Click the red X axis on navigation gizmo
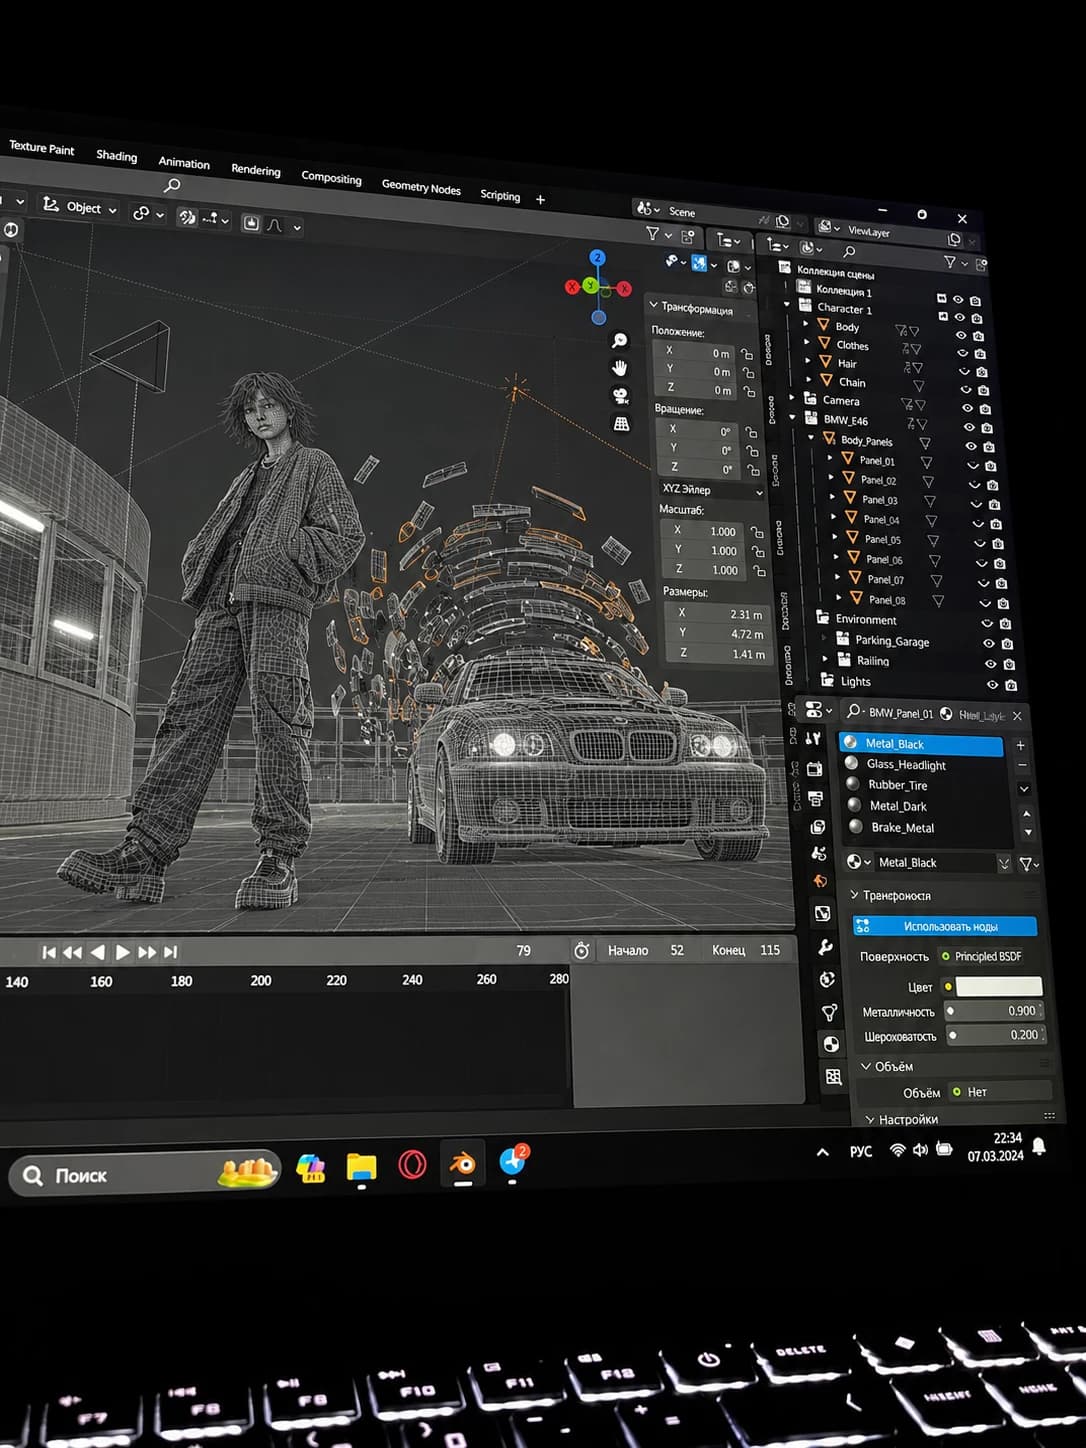The image size is (1086, 1448). coord(624,289)
